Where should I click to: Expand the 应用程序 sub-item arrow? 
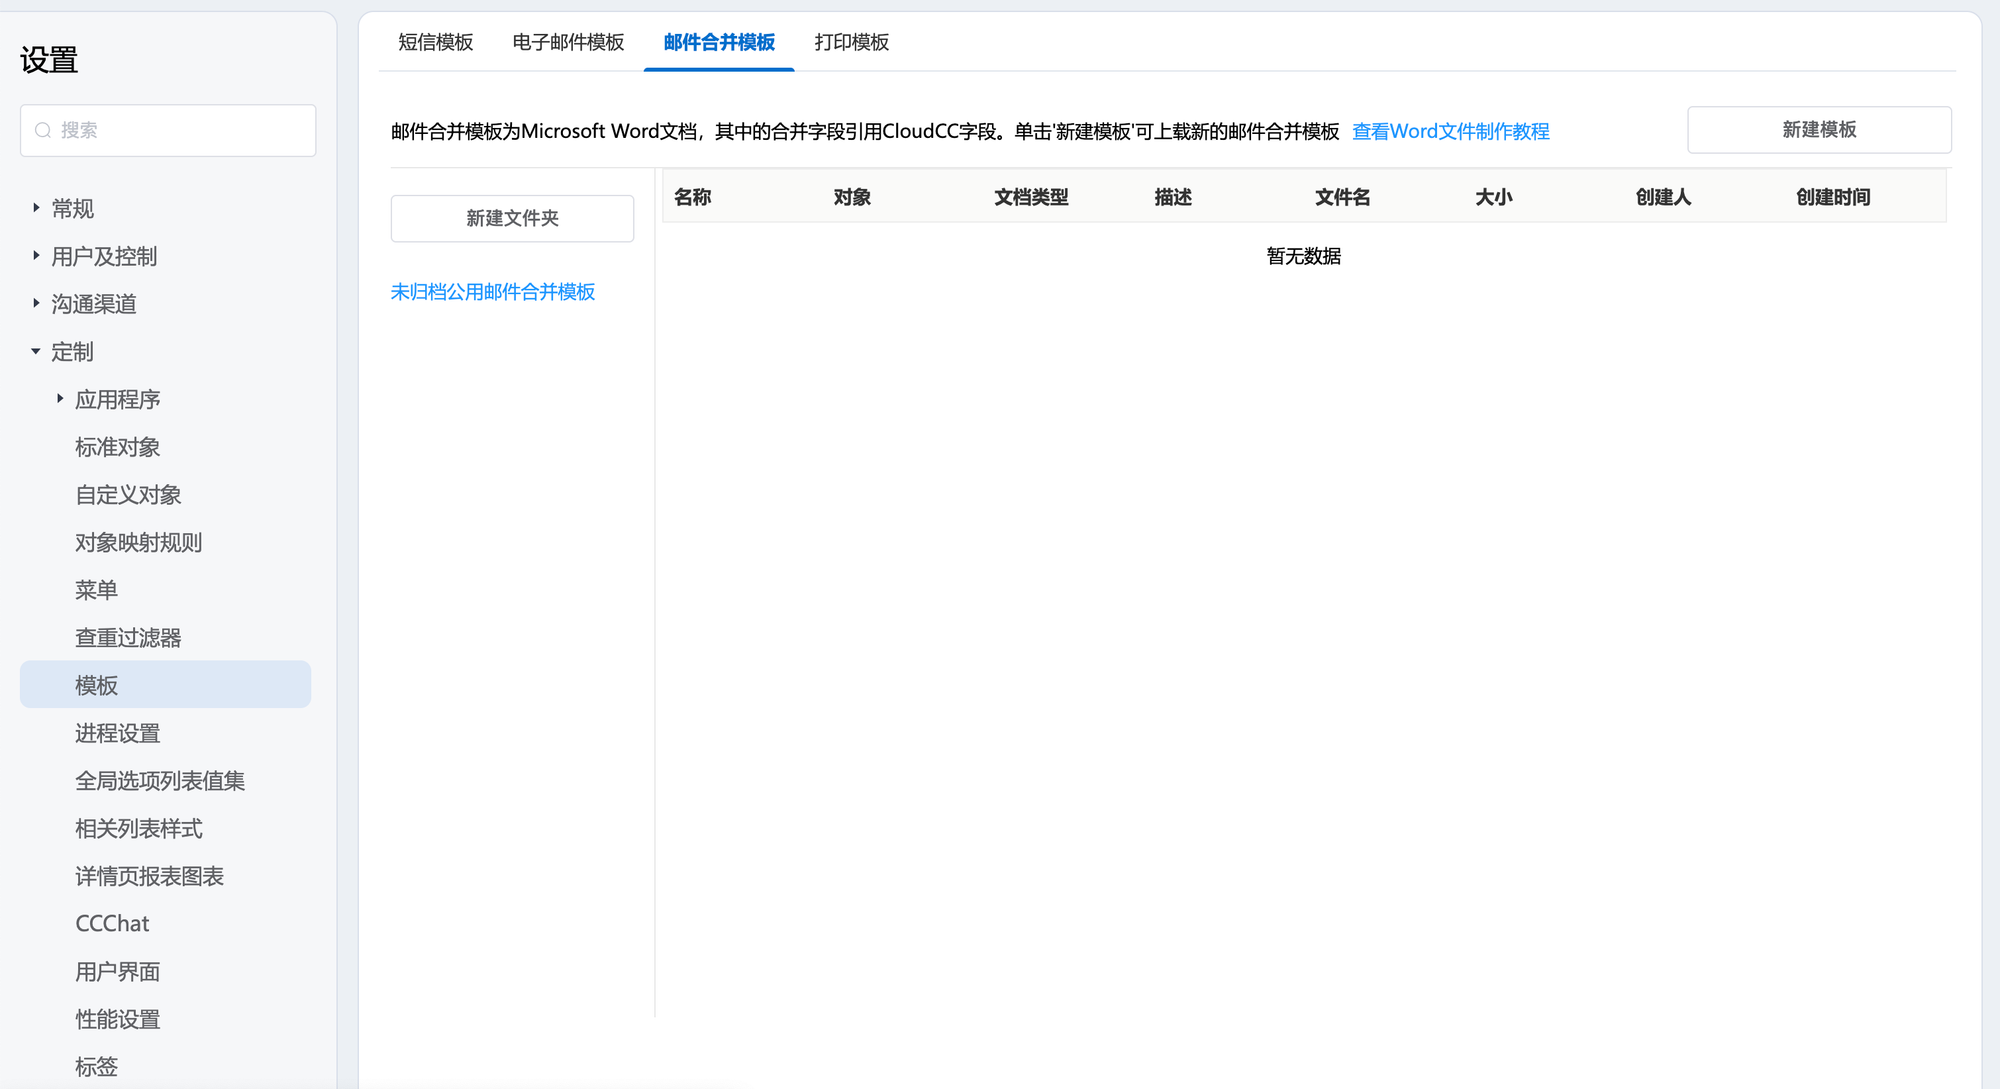coord(60,399)
